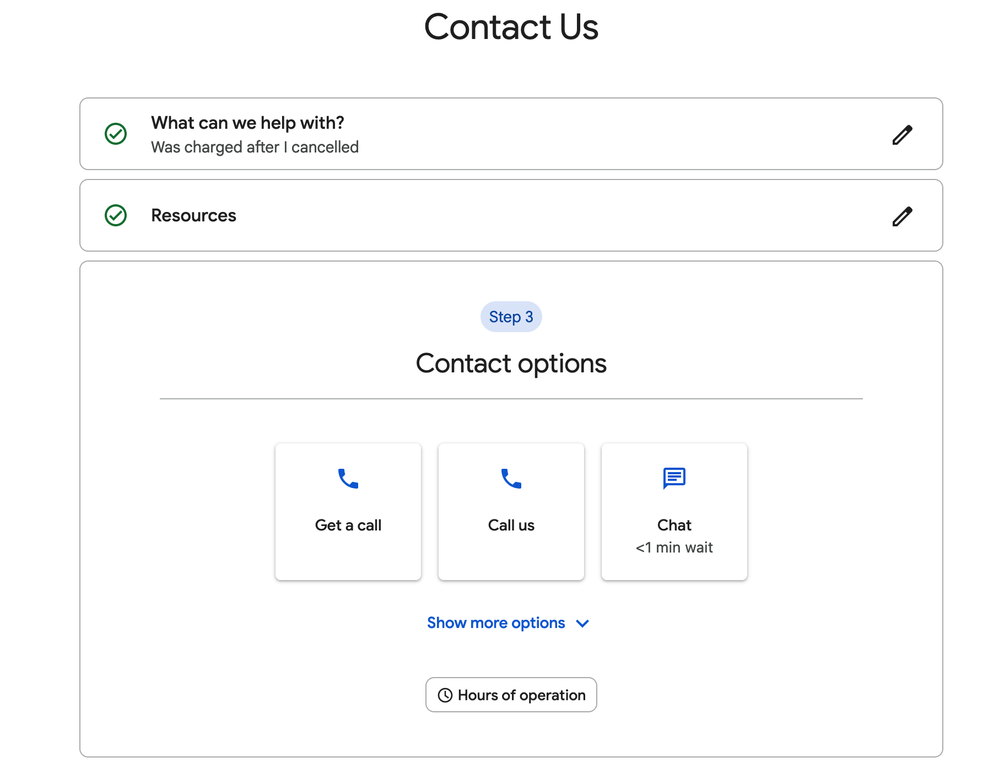This screenshot has height=775, width=999.
Task: Click the '<1 min wait' text
Action: (x=674, y=548)
